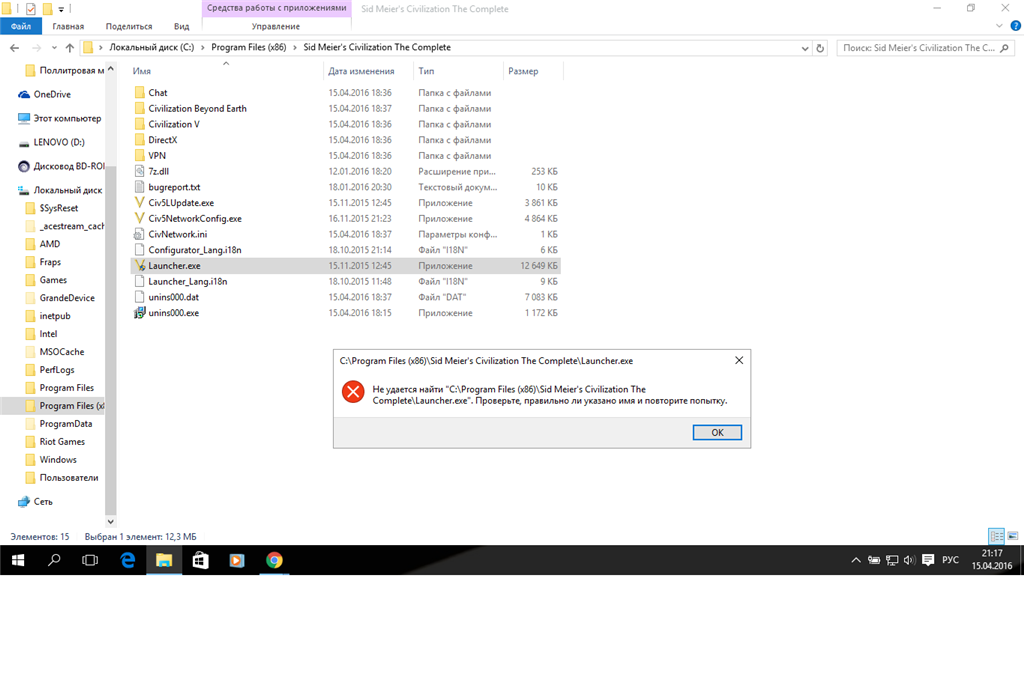Open the taskbar clock and date
This screenshot has height=685, width=1024.
(991, 560)
